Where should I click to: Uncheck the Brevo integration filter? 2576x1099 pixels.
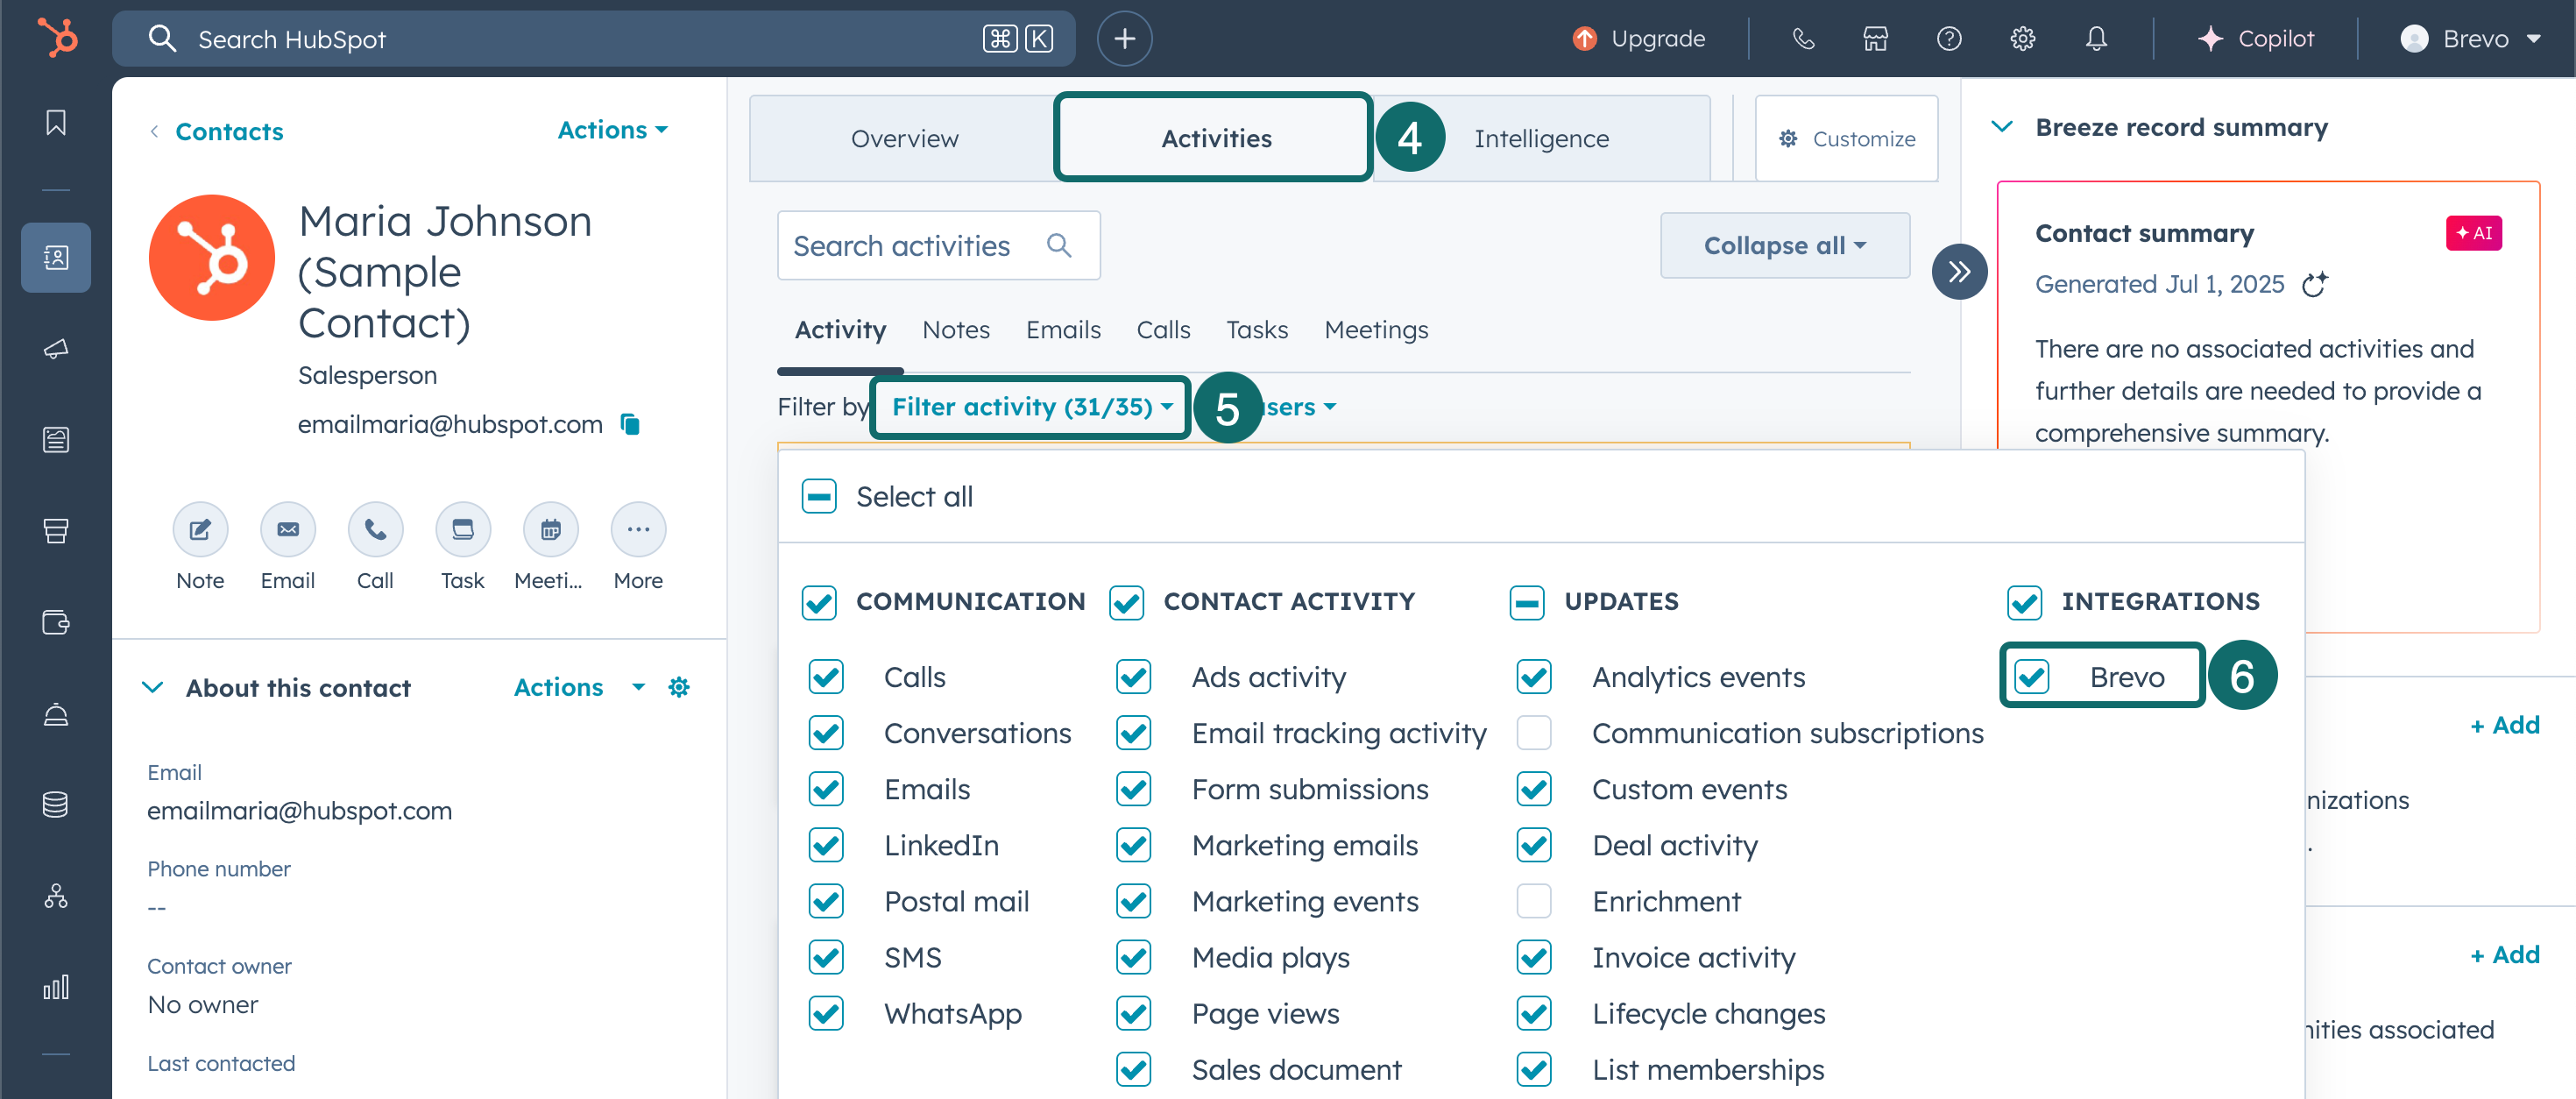2034,676
